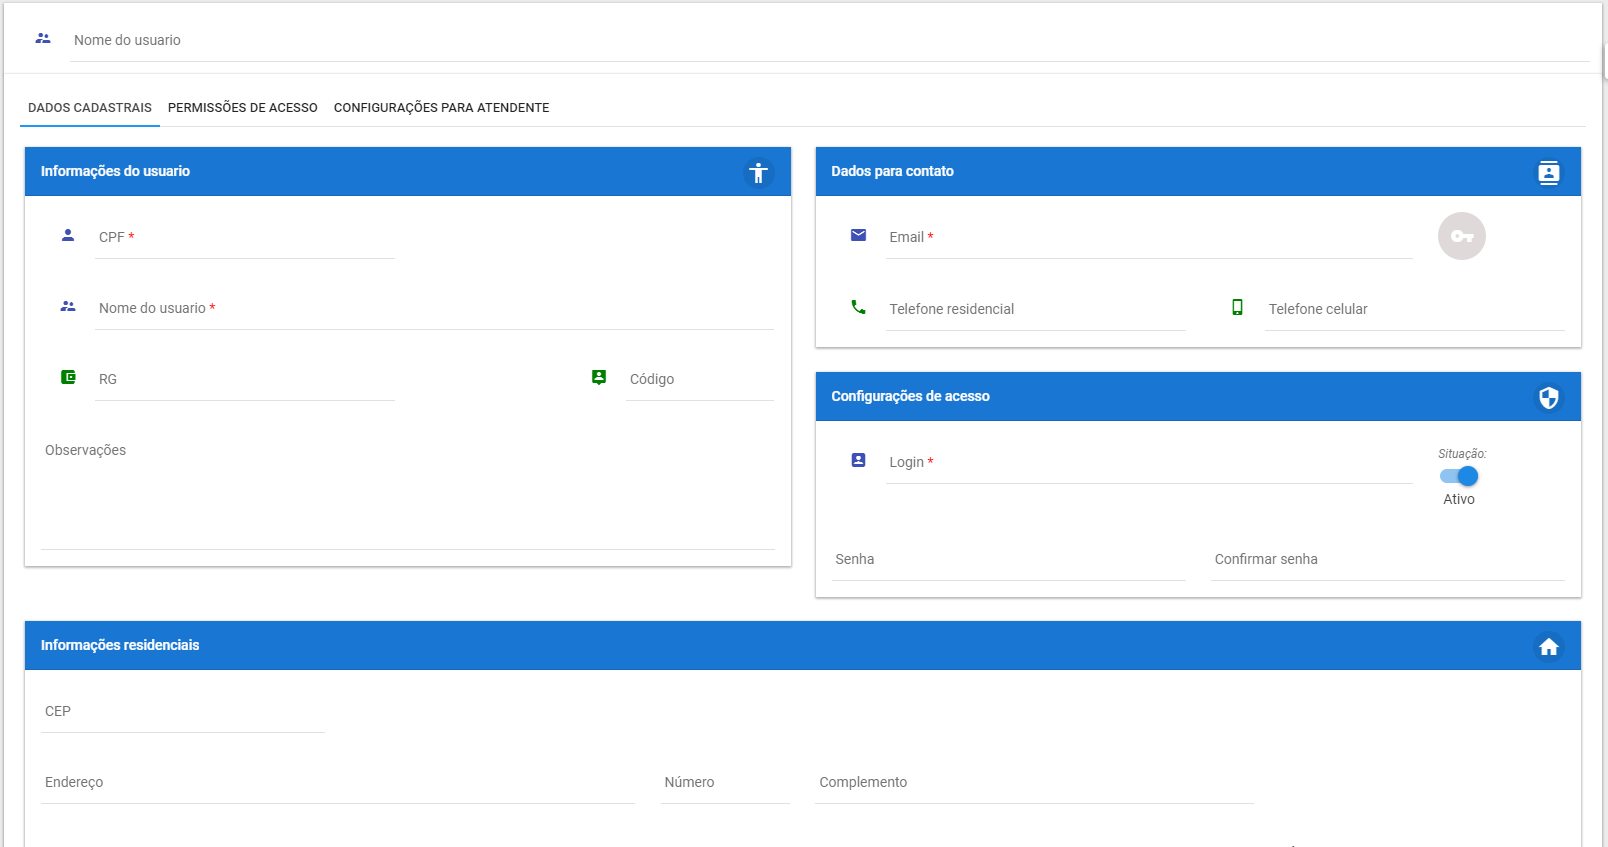Screen dimensions: 1608x847
Task: Click the Dados para contato header title
Action: [x=892, y=171]
